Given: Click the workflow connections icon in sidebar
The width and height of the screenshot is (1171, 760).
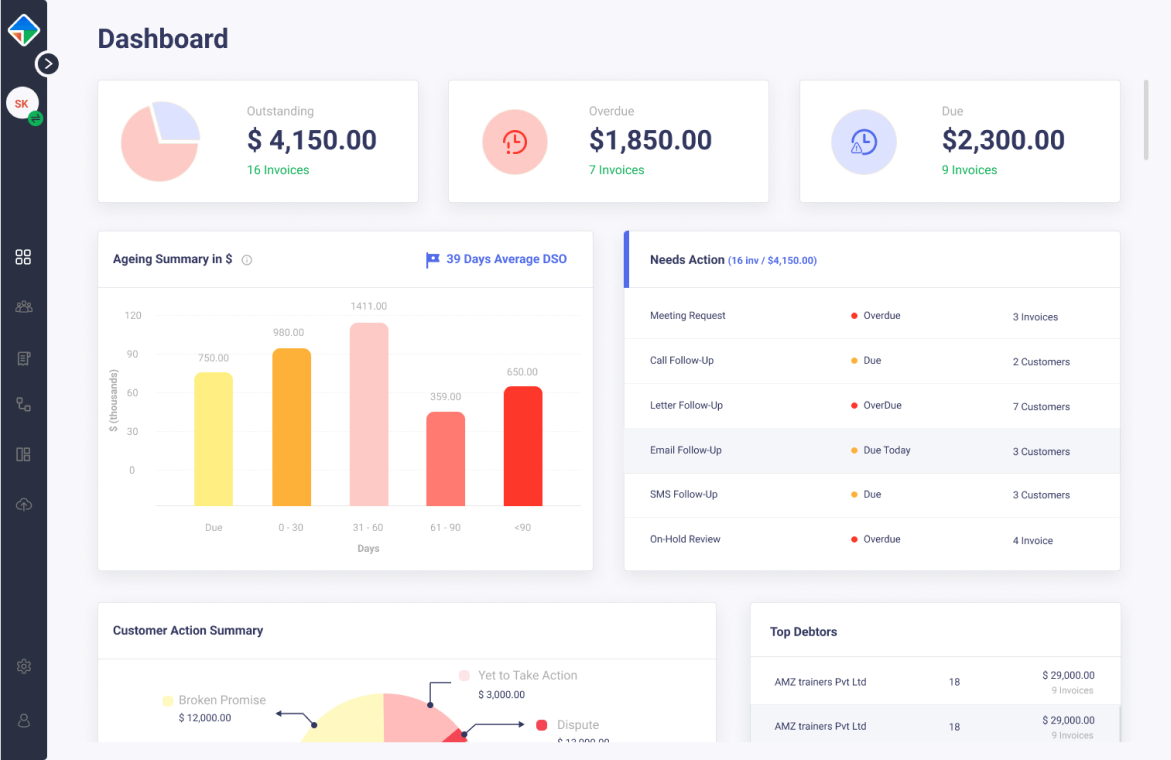Looking at the screenshot, I should 23,404.
